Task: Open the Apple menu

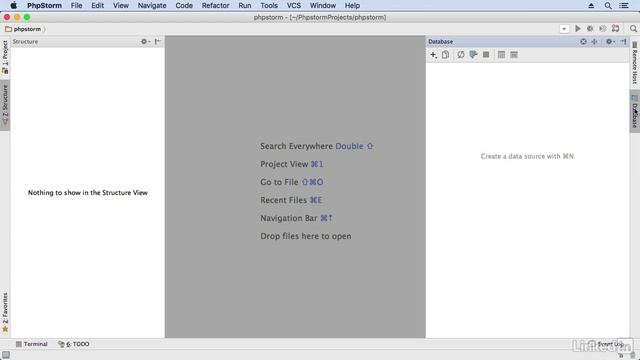Action: (x=13, y=5)
